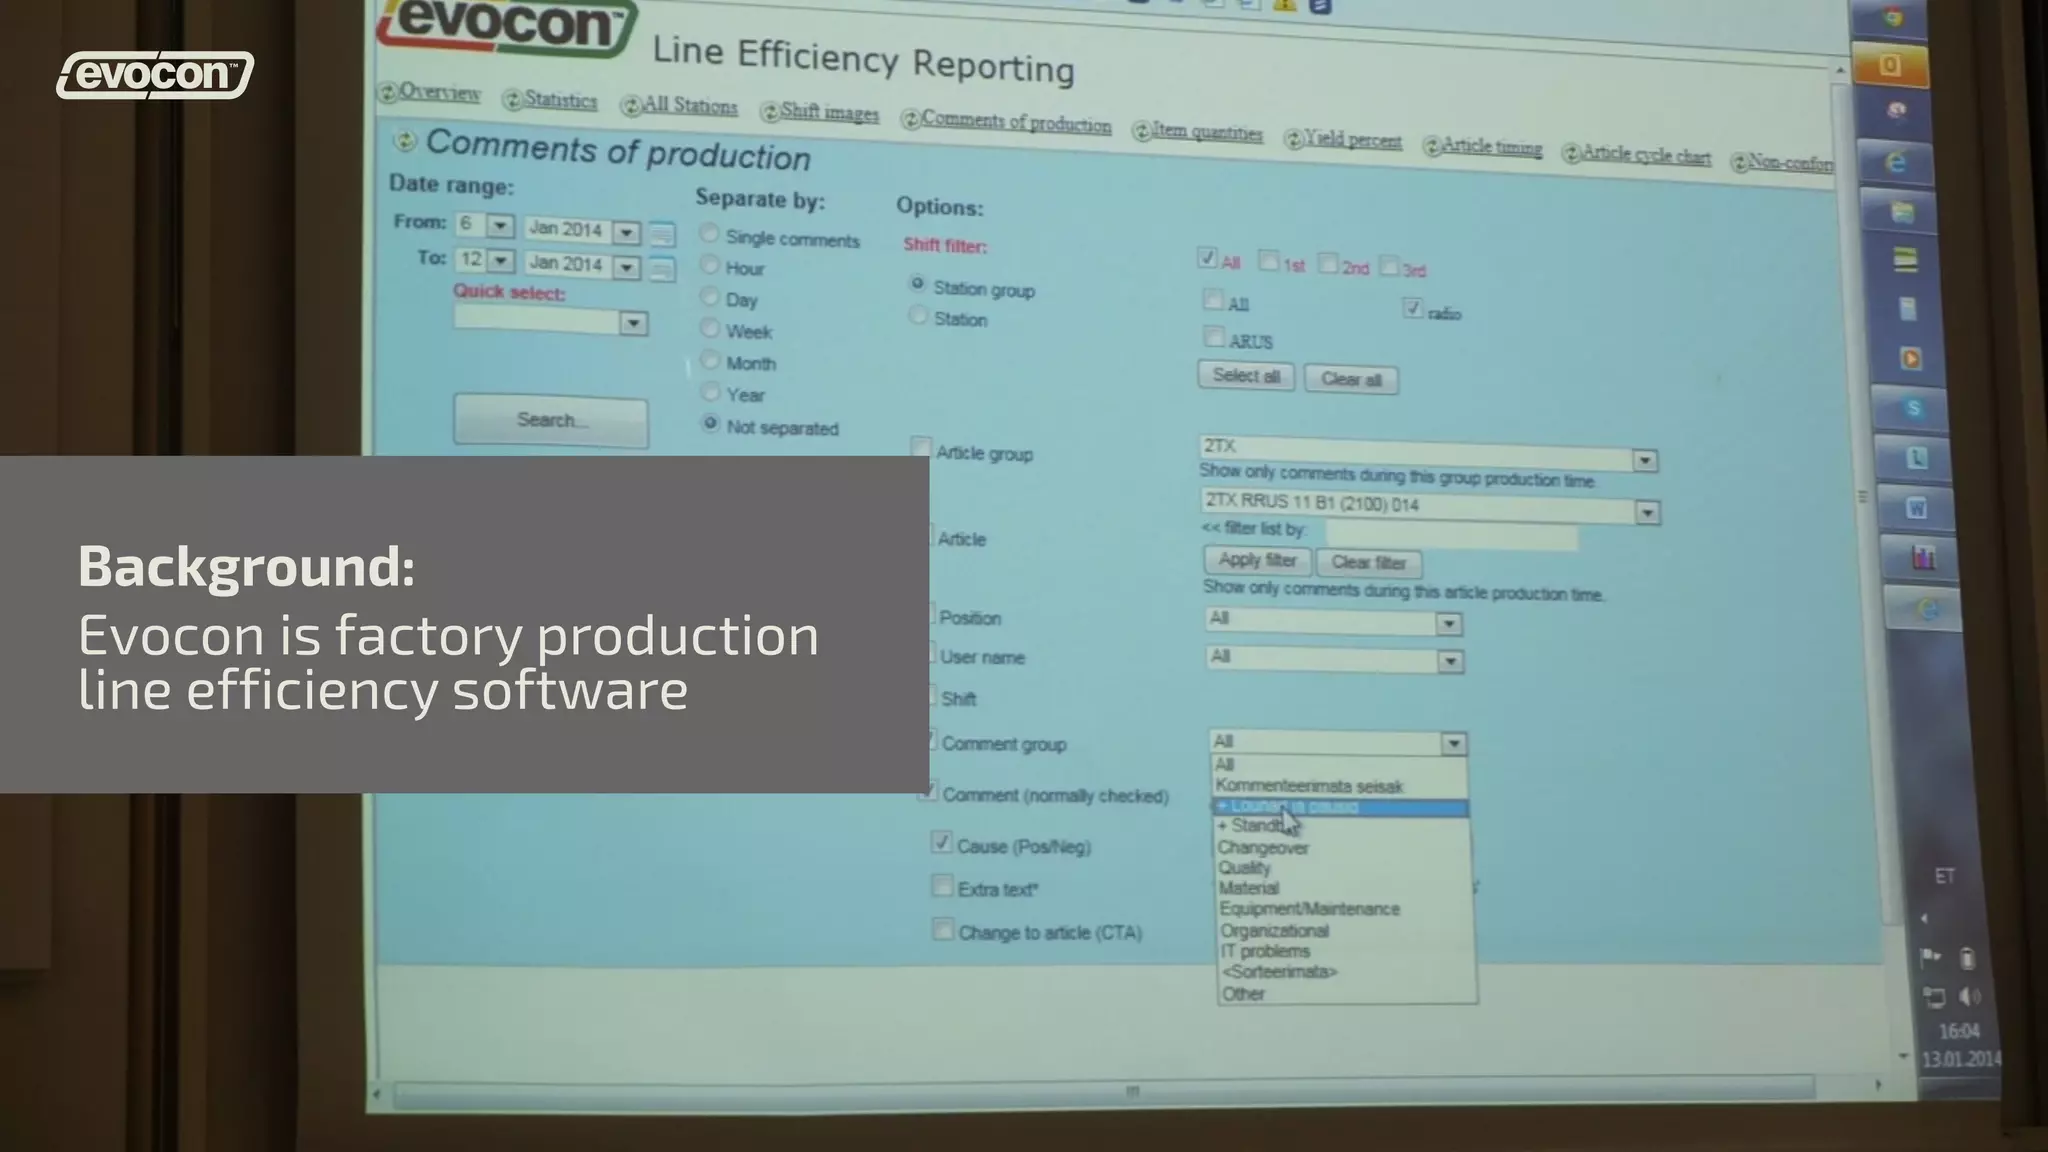Open the From date calendar picker icon
The image size is (2048, 1152).
click(x=661, y=235)
